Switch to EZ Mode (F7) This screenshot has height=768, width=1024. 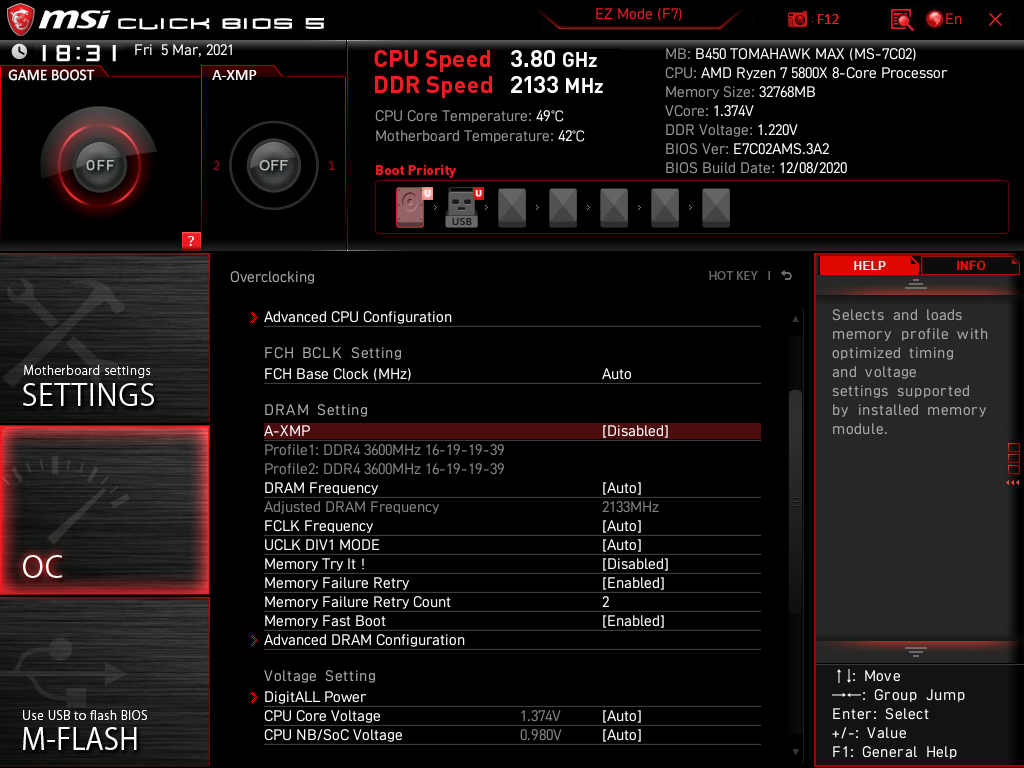click(638, 14)
